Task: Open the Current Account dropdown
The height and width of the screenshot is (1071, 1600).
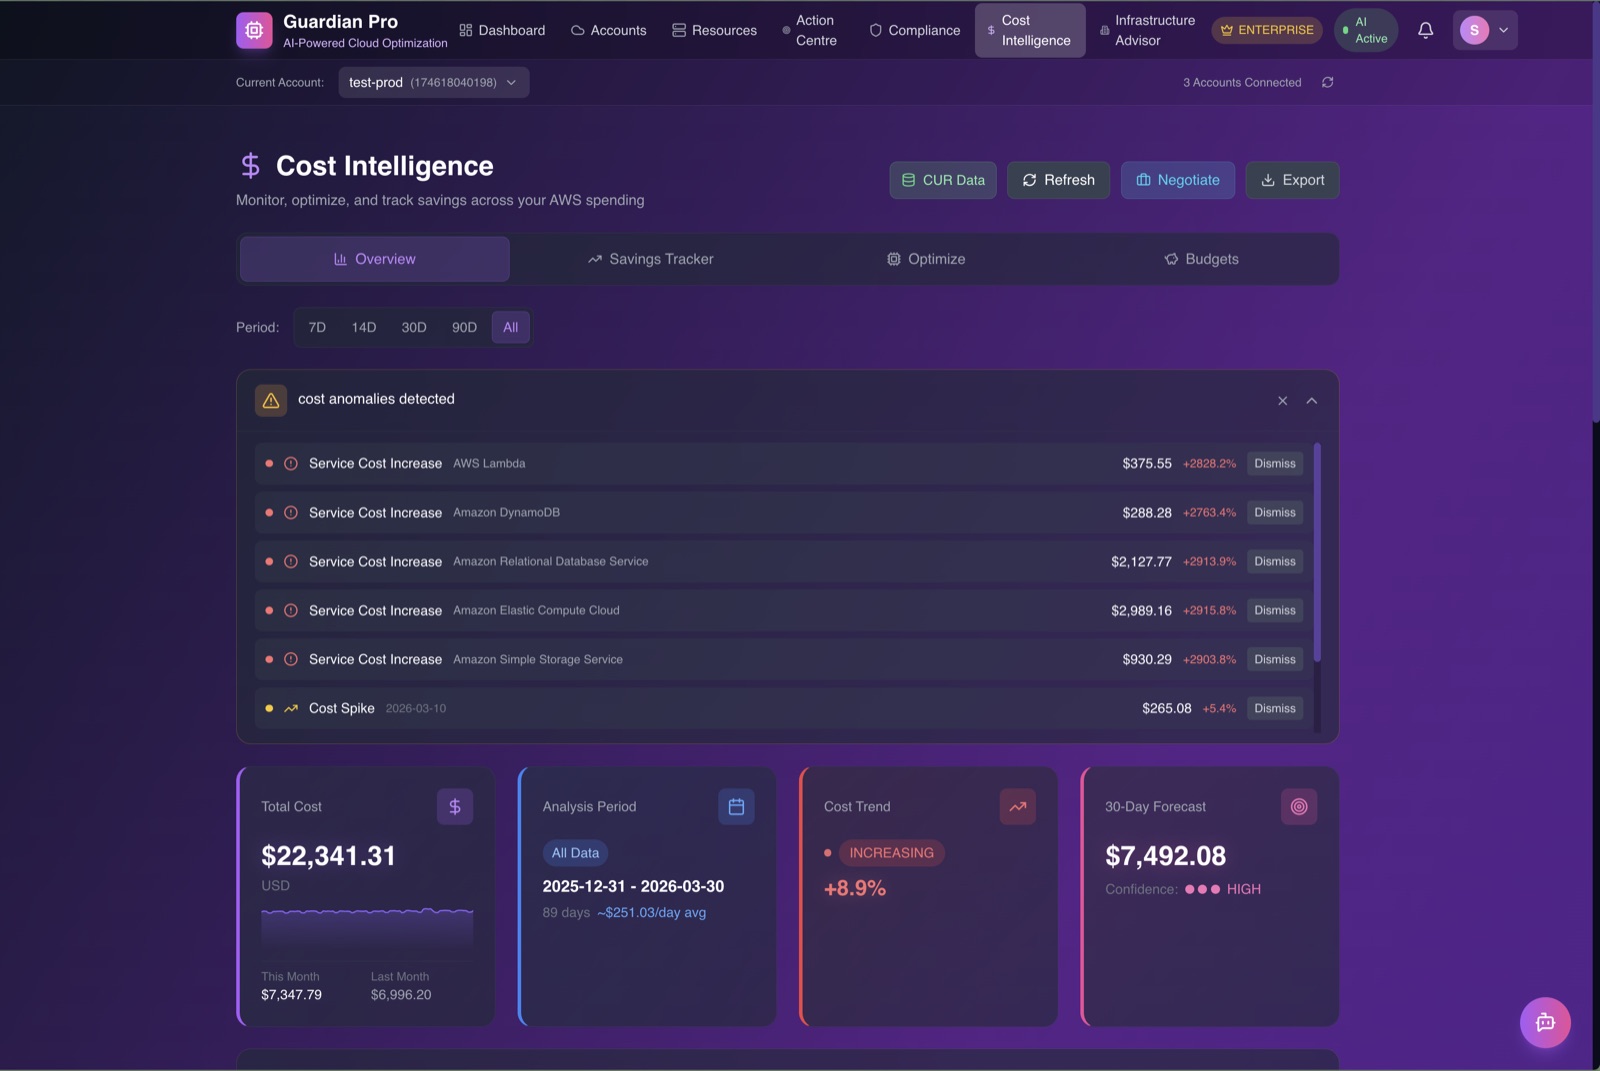Action: [x=433, y=82]
